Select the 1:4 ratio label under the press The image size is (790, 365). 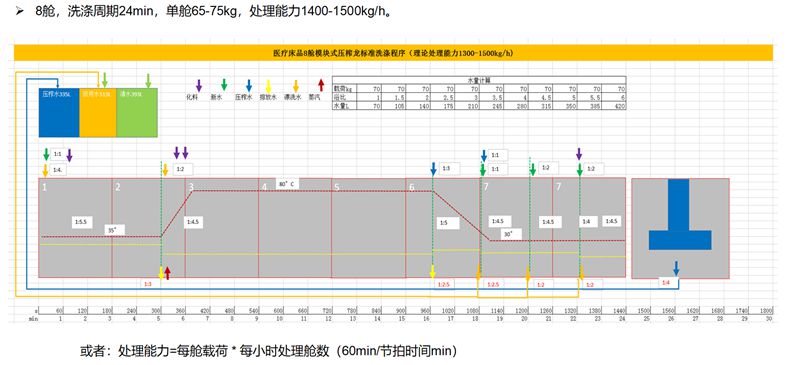[x=668, y=283]
